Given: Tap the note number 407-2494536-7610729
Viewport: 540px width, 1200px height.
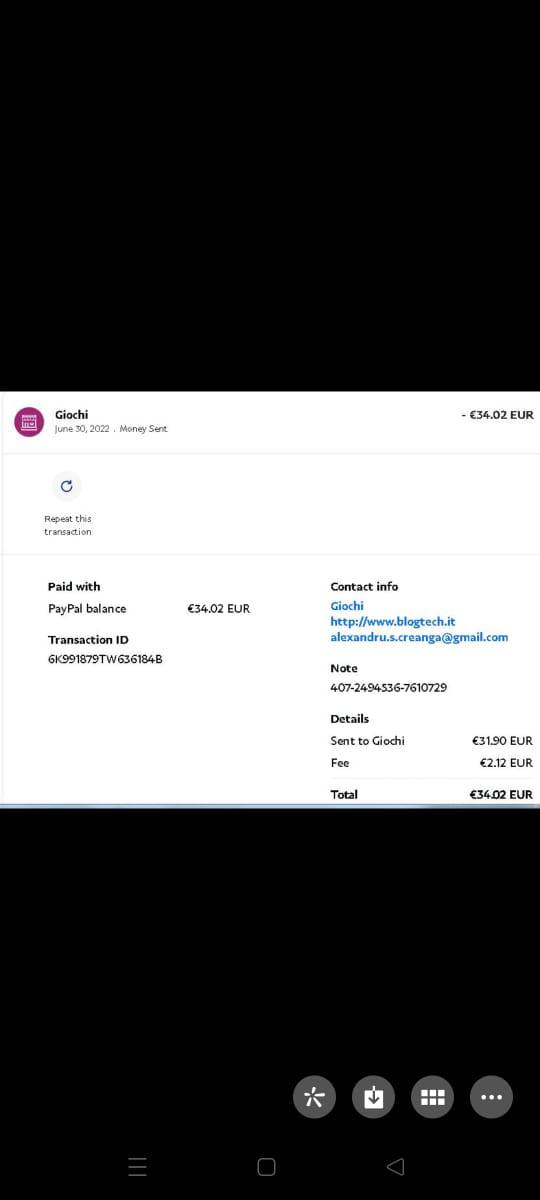Looking at the screenshot, I should pyautogui.click(x=389, y=688).
